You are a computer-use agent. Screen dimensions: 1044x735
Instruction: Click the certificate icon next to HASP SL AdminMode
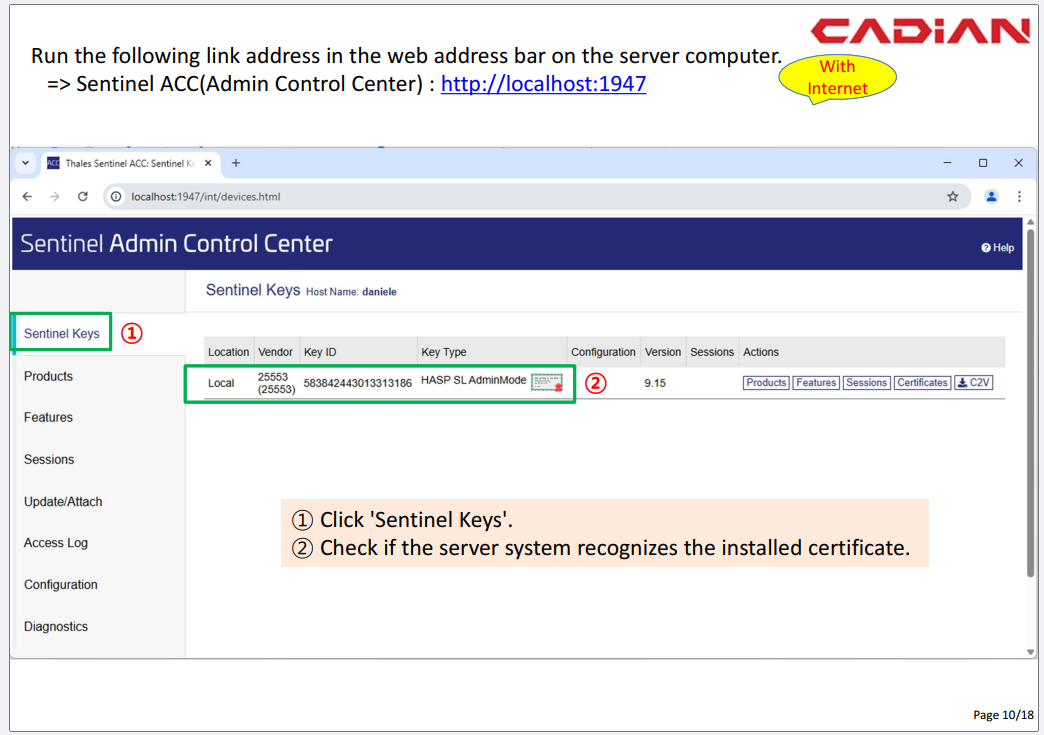click(546, 383)
